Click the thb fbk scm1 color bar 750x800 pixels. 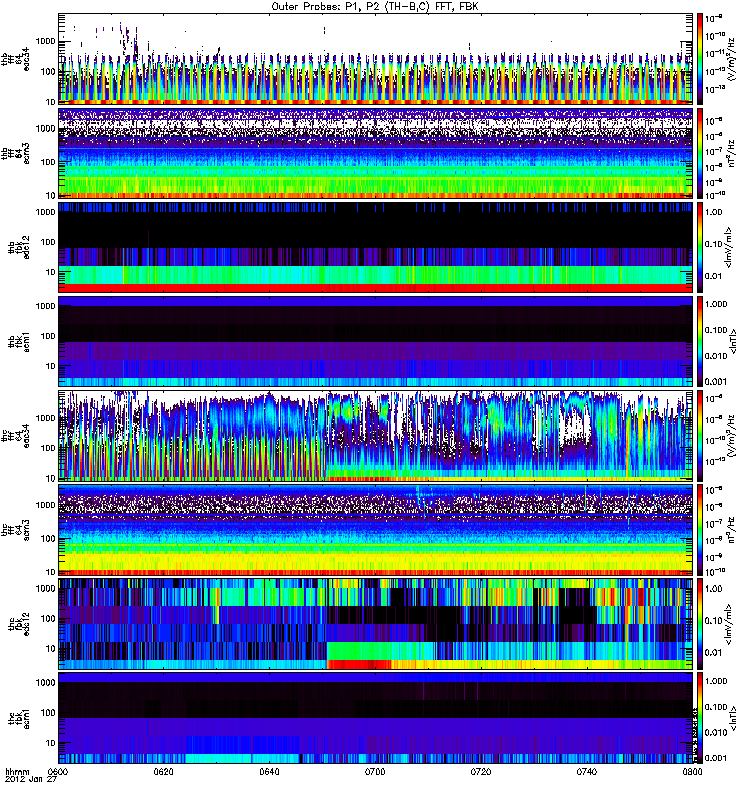[700, 341]
